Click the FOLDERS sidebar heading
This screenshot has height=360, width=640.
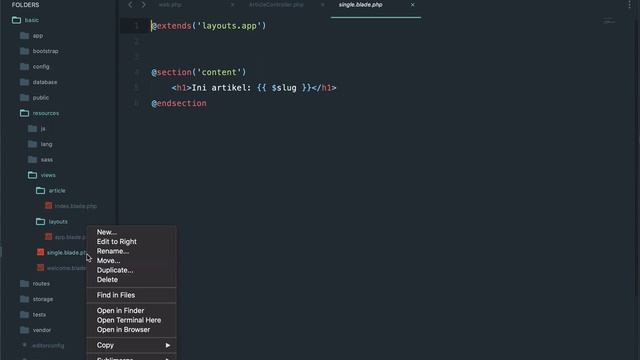coord(25,5)
